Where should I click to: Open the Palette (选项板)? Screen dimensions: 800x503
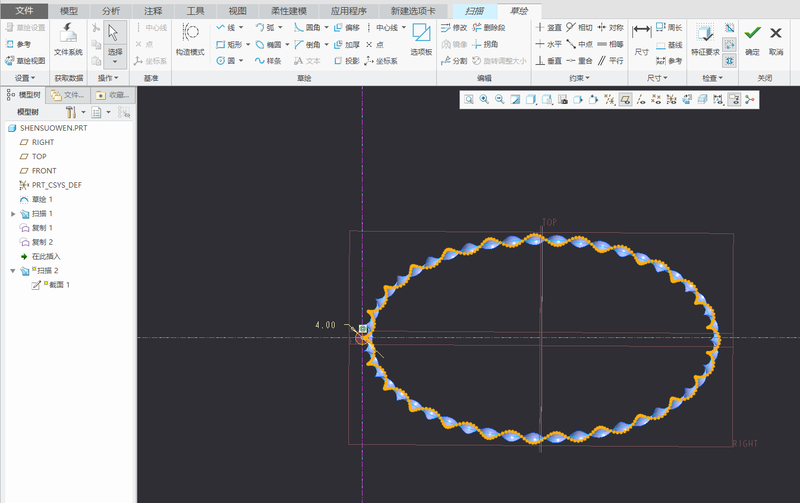coord(421,39)
